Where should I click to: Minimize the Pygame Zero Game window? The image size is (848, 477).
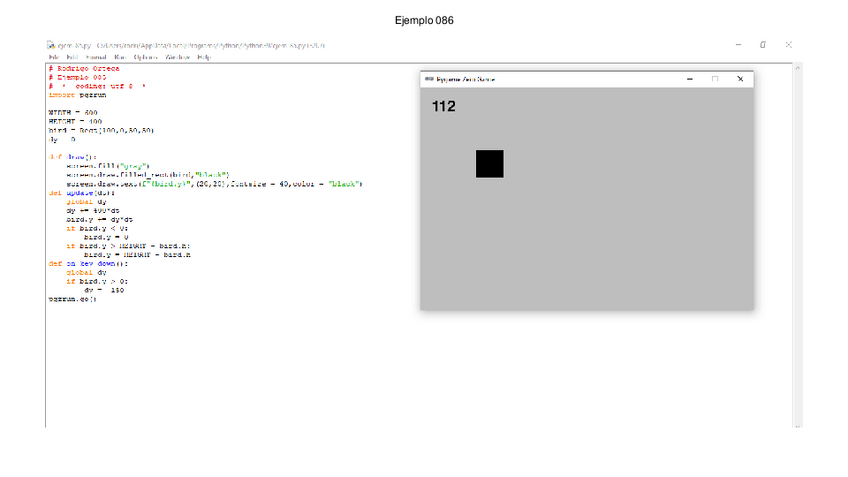690,79
